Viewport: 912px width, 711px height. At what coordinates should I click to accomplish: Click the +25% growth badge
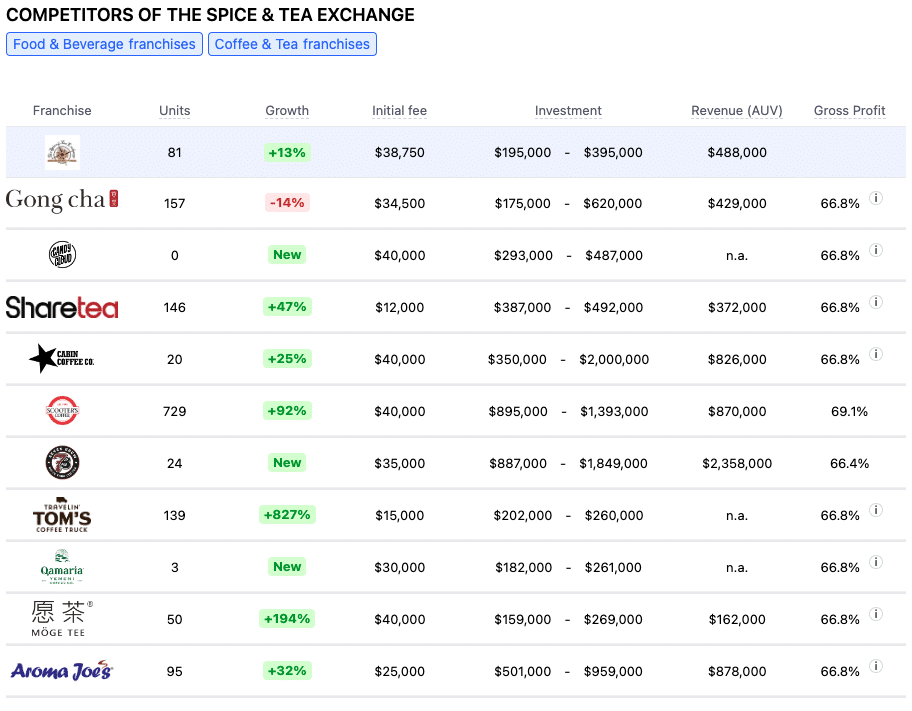287,358
